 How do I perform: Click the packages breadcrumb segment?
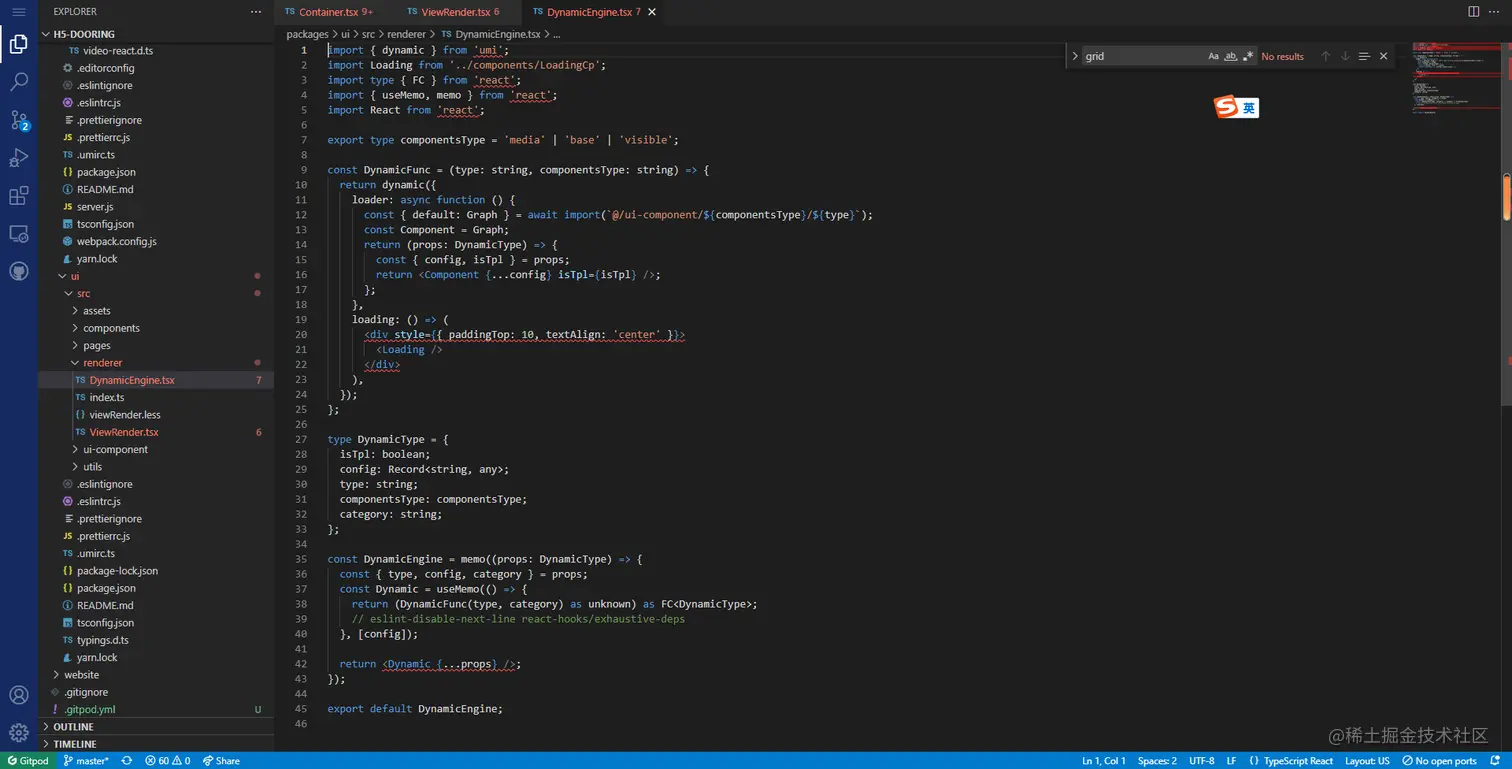[307, 34]
